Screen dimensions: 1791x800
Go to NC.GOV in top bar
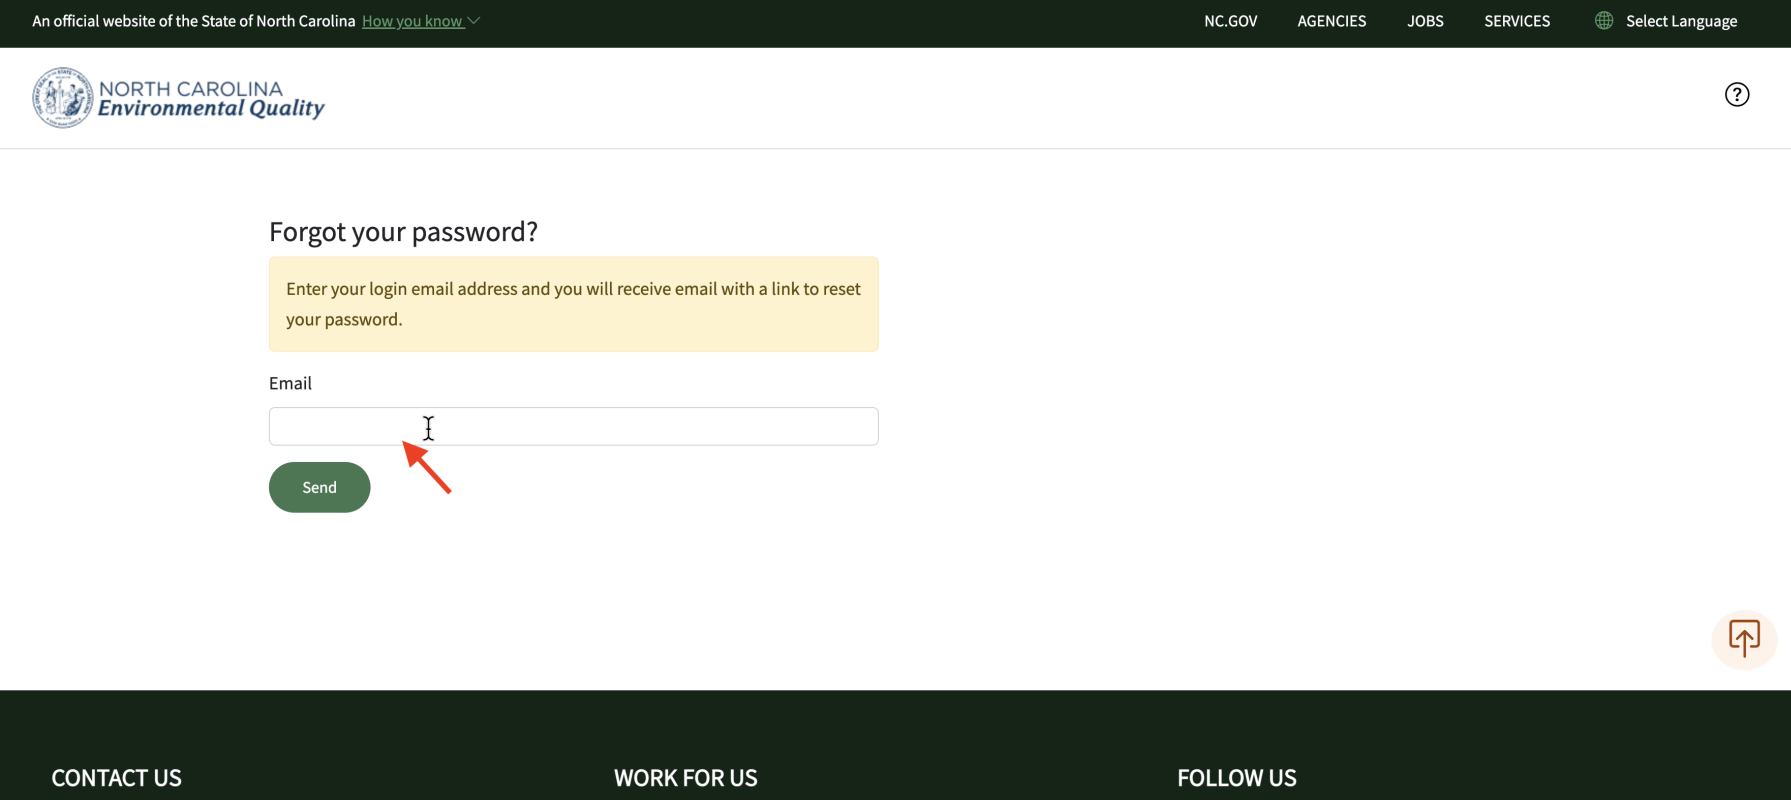1230,21
